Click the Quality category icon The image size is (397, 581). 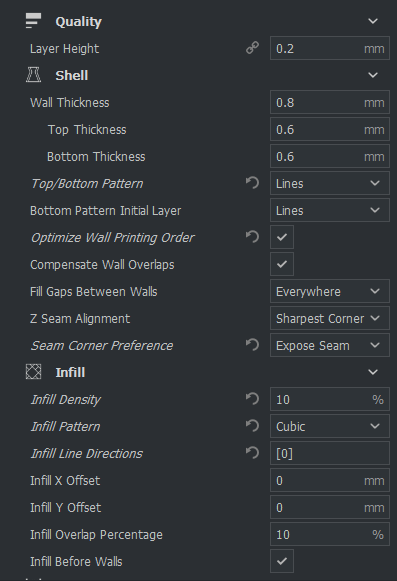pyautogui.click(x=33, y=21)
